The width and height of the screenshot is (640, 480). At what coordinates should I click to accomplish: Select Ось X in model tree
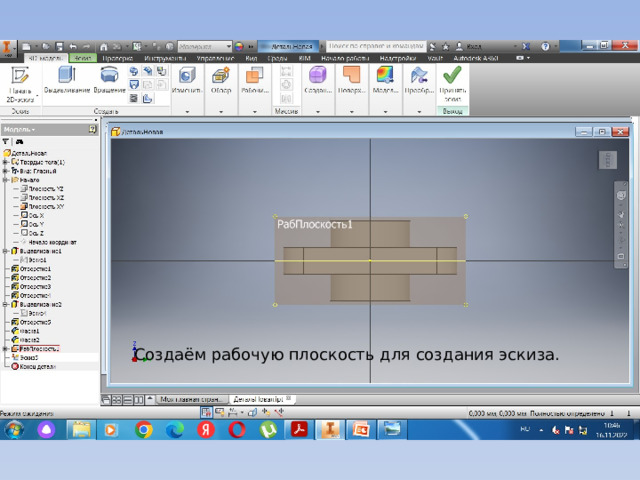click(33, 216)
